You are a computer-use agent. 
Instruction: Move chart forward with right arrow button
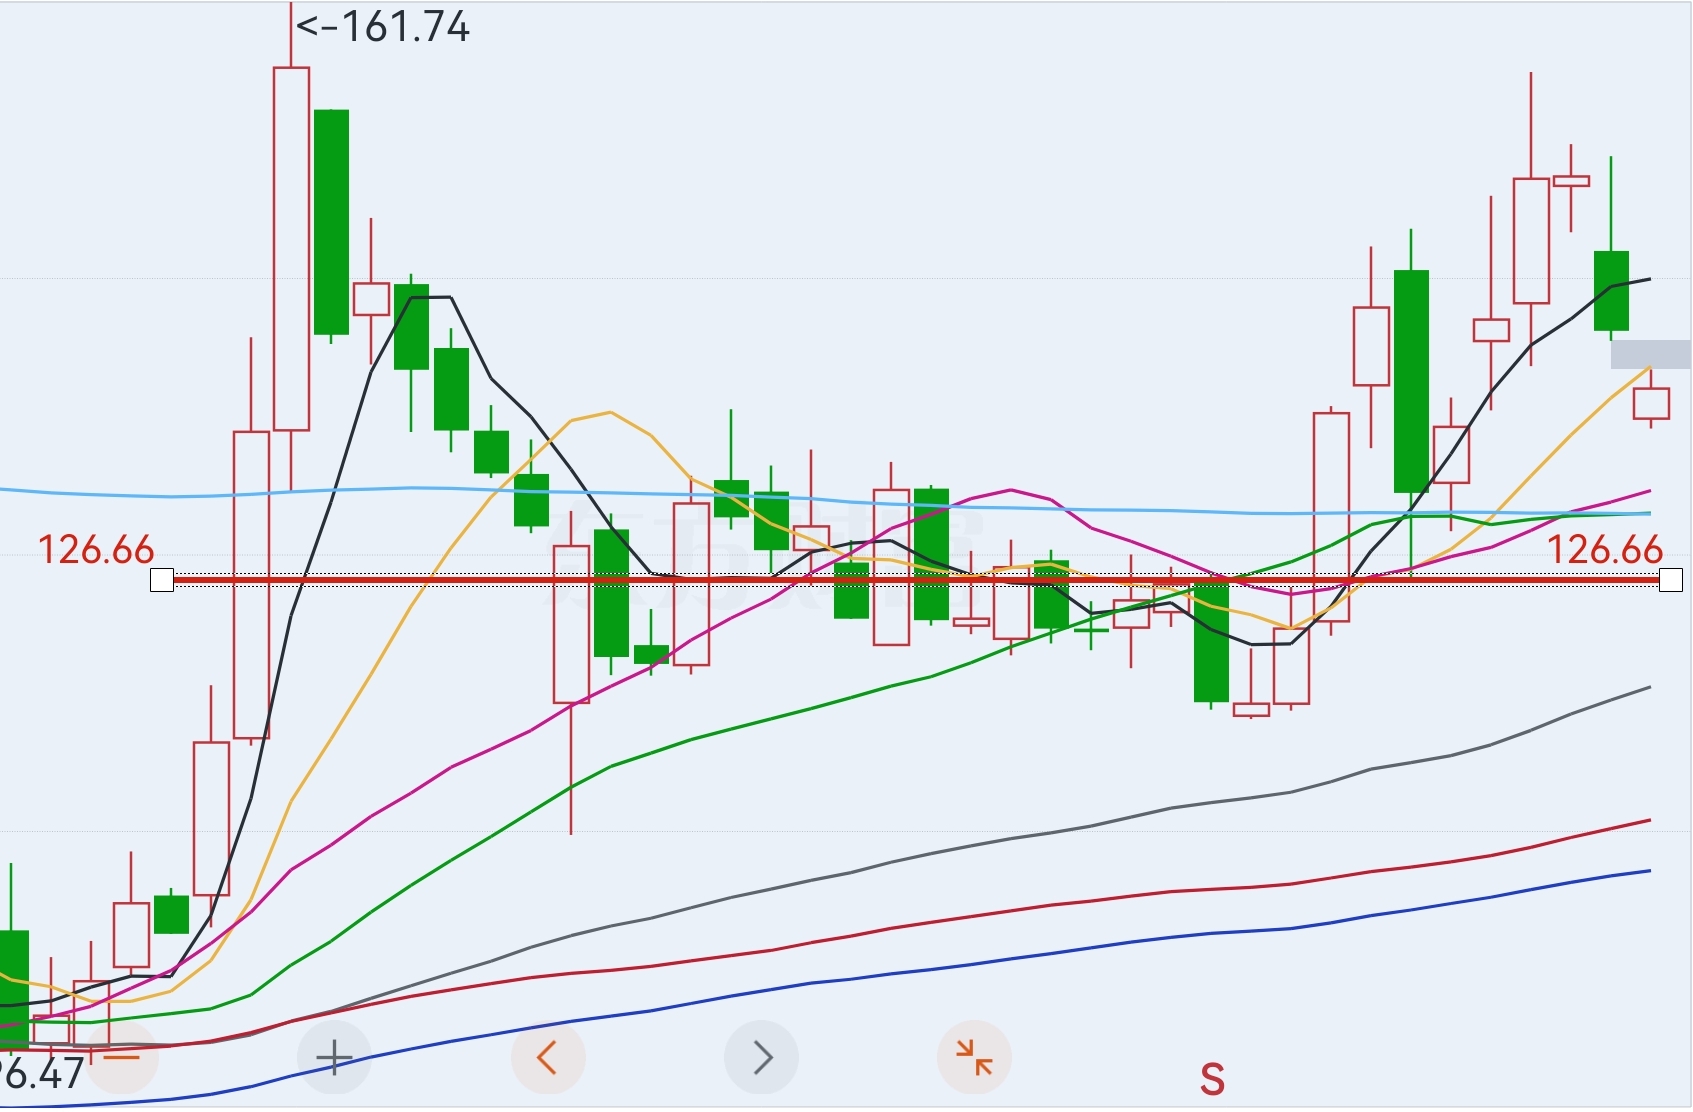click(761, 1057)
